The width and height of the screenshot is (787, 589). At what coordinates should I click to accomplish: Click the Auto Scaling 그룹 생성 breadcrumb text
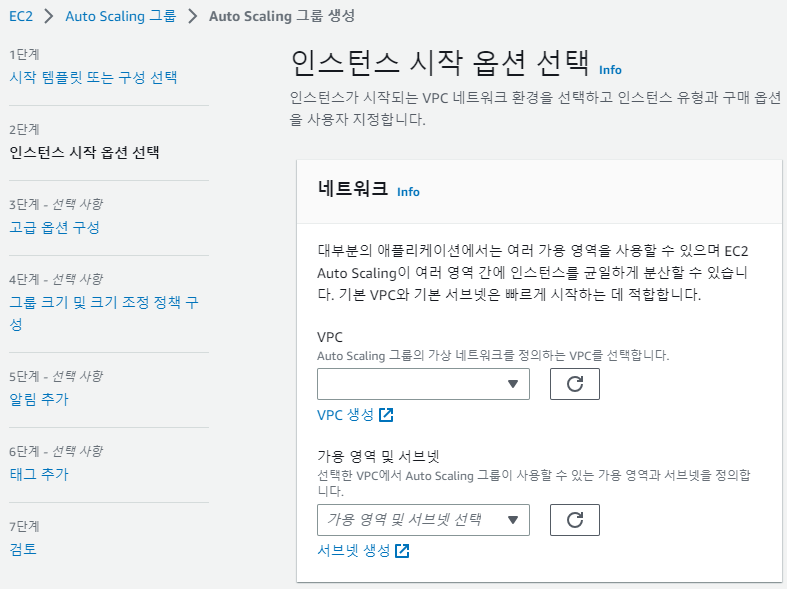point(282,16)
